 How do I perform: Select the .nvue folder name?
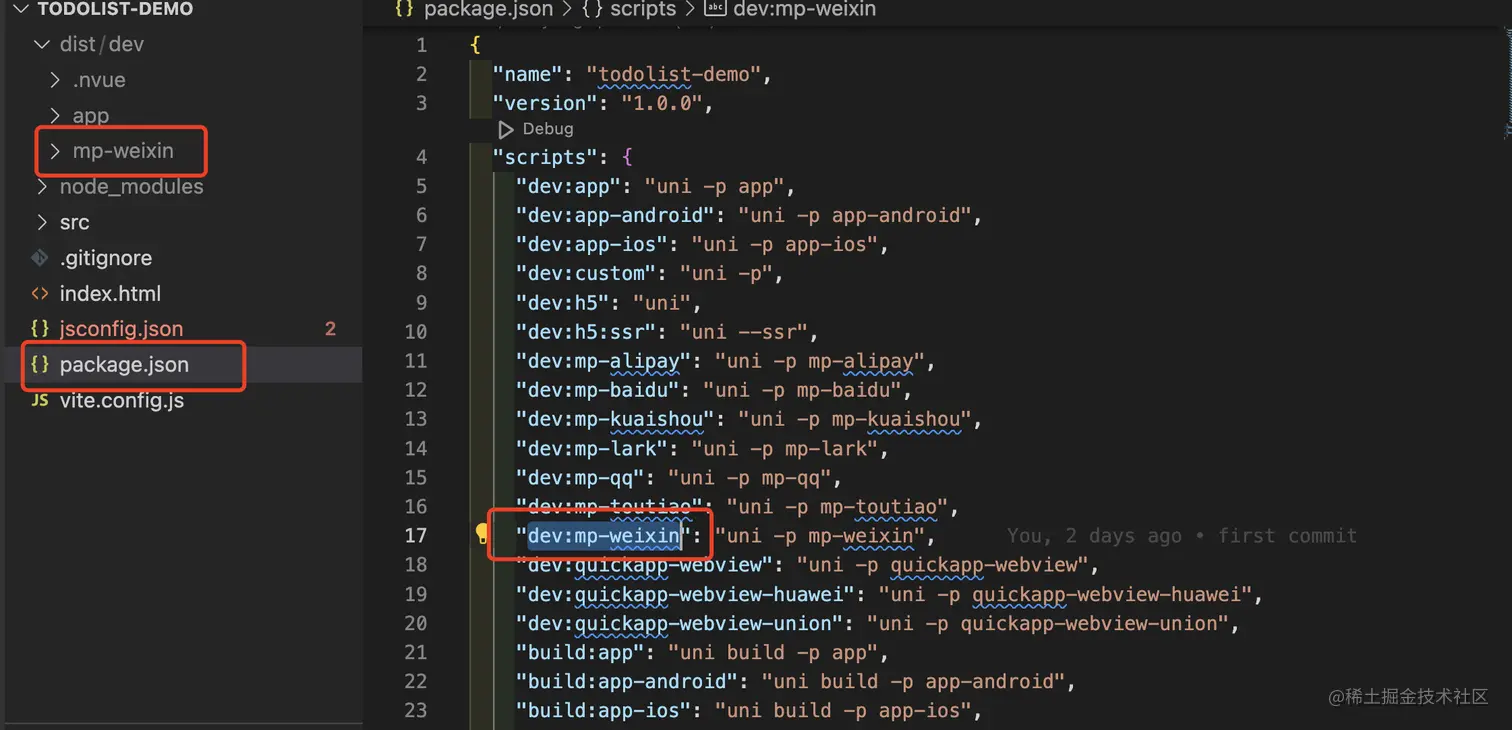[99, 80]
